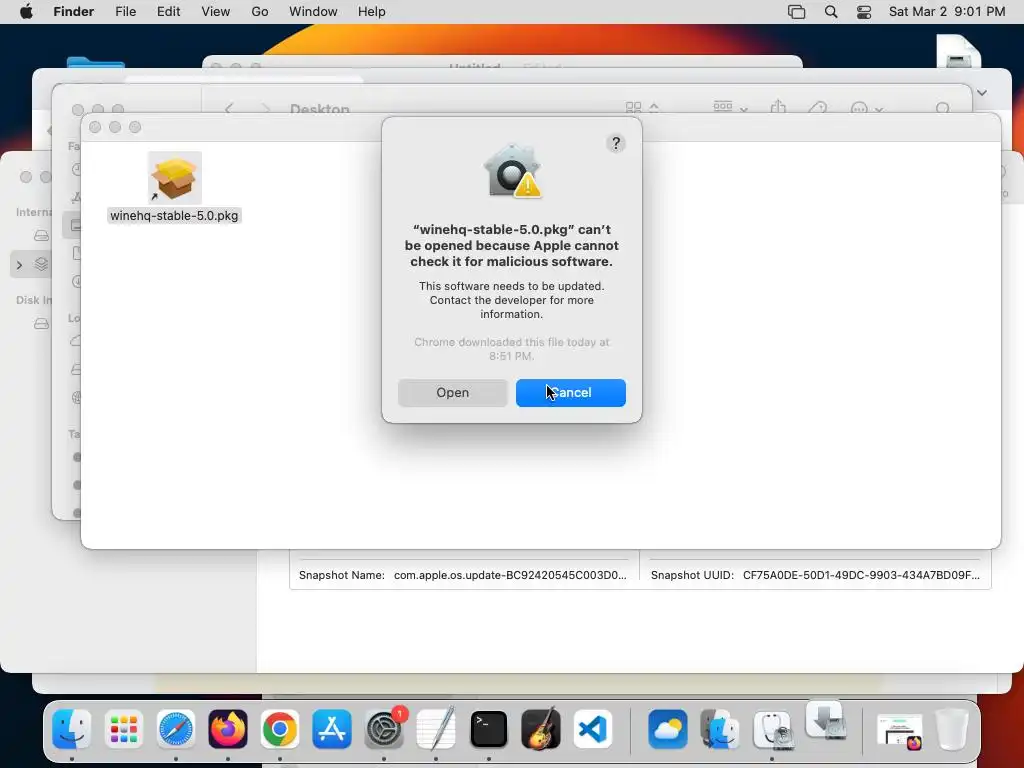Launch Visual Studio Code from the Dock
This screenshot has height=768, width=1024.
pos(593,729)
